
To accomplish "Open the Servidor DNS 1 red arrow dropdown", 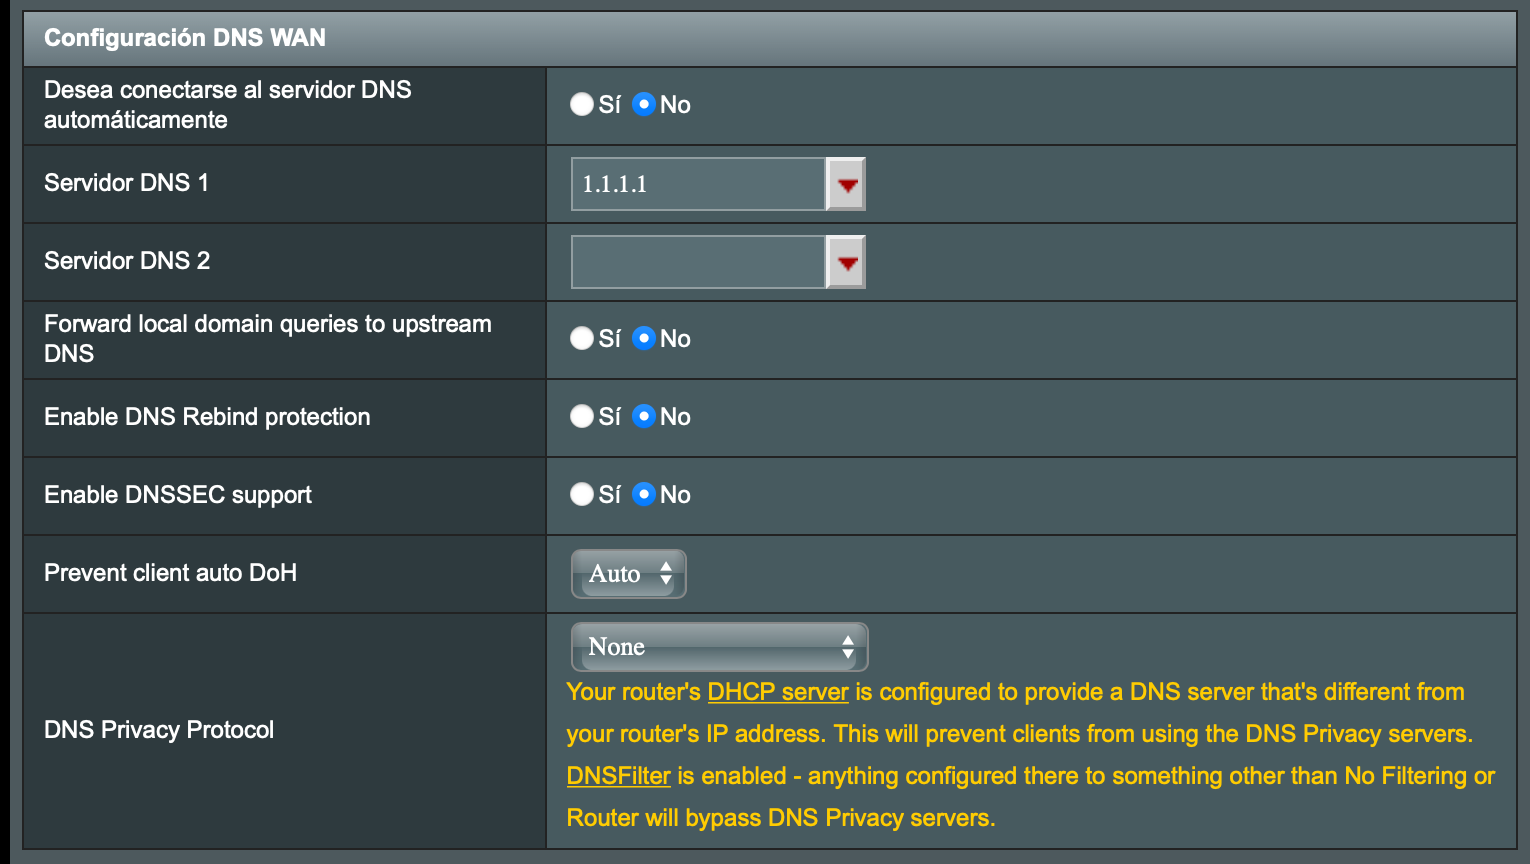I will click(846, 184).
